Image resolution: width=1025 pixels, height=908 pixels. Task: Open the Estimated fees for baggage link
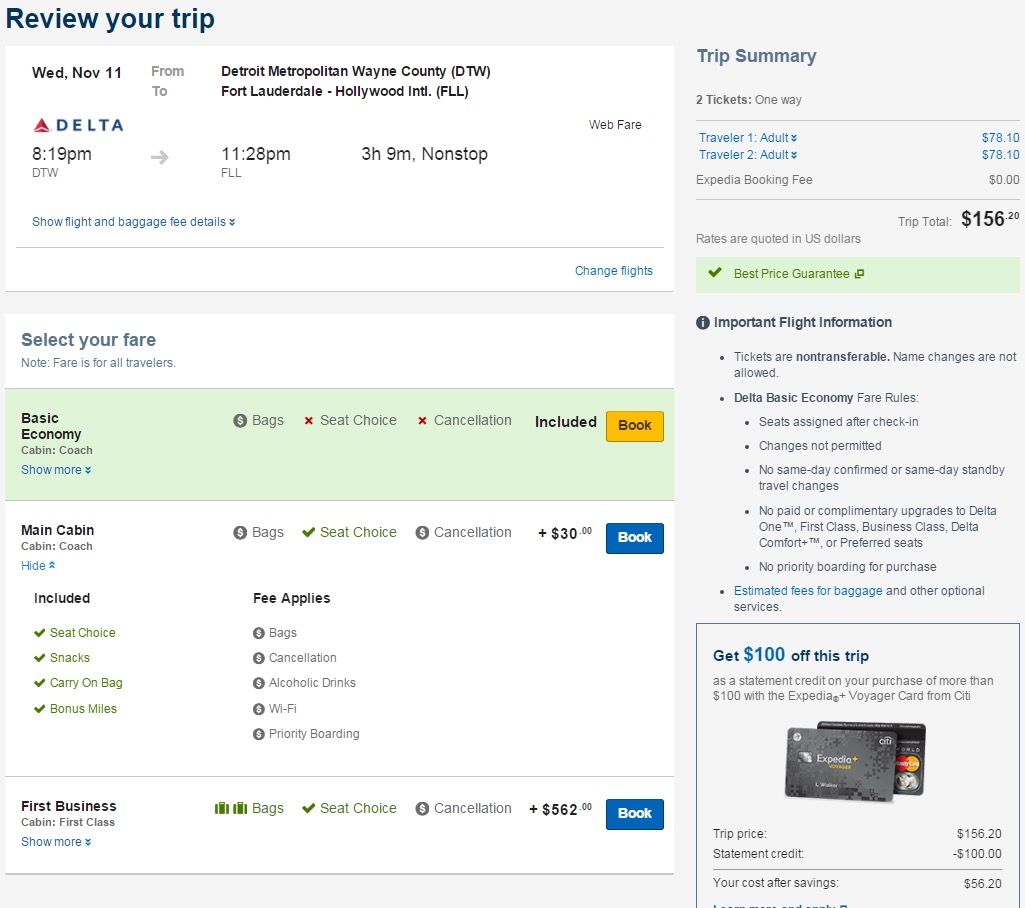tap(807, 590)
